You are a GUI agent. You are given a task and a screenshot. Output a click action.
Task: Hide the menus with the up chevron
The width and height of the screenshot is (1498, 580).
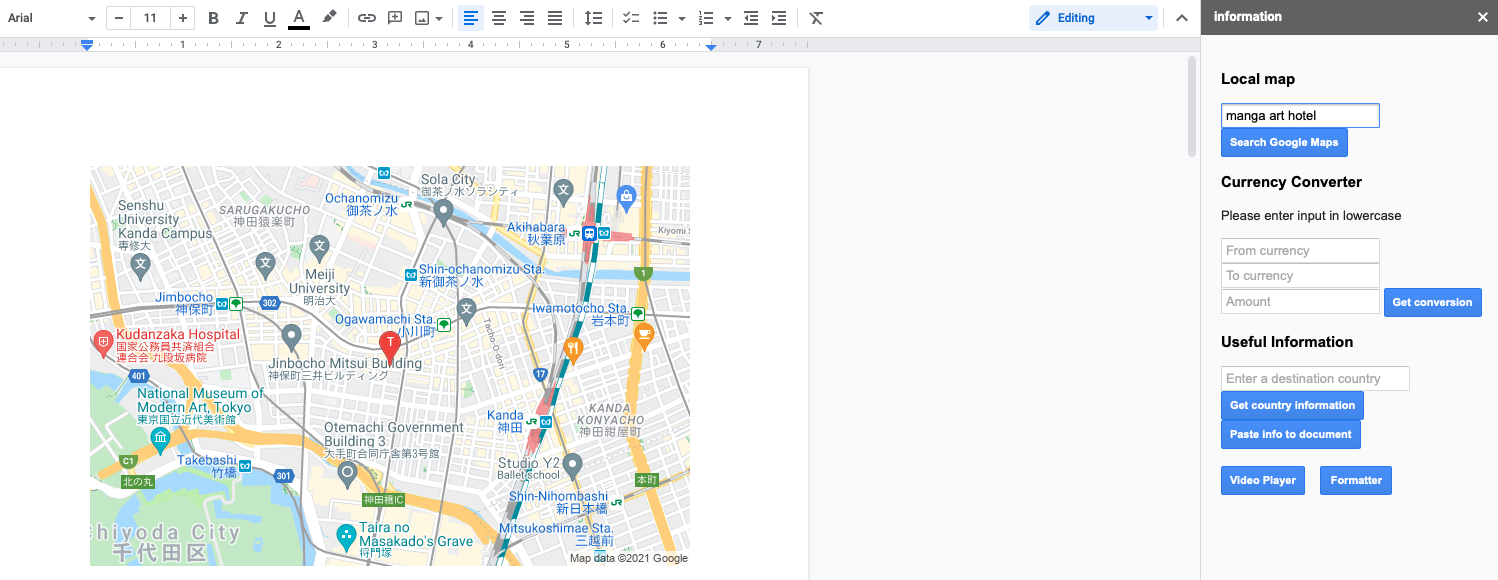click(1181, 18)
